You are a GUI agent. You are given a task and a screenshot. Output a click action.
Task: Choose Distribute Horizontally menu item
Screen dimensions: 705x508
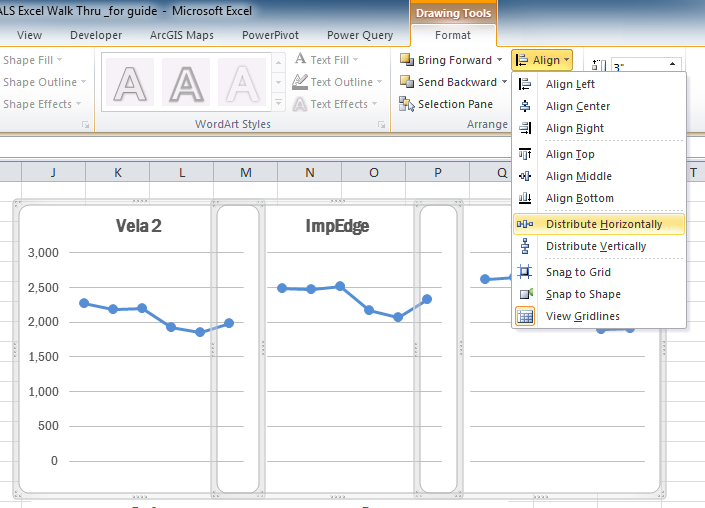599,224
